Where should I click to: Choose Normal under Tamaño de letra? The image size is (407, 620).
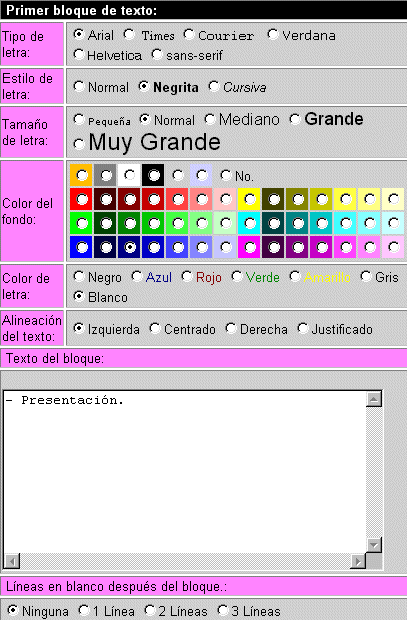click(x=145, y=119)
